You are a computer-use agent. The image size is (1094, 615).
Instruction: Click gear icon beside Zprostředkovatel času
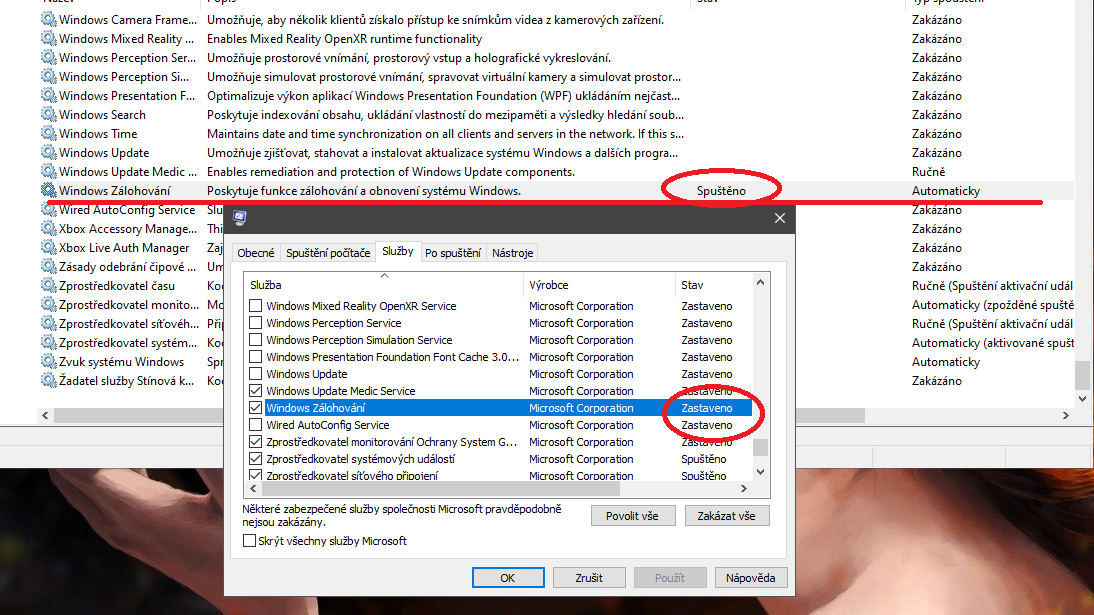[x=48, y=286]
